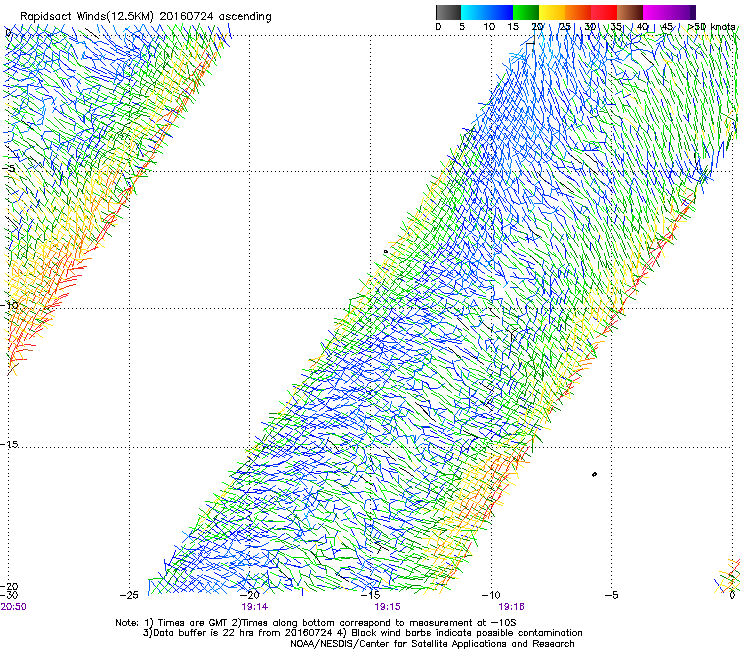Click the '-30' longitude label at bottom left

pos(9,595)
